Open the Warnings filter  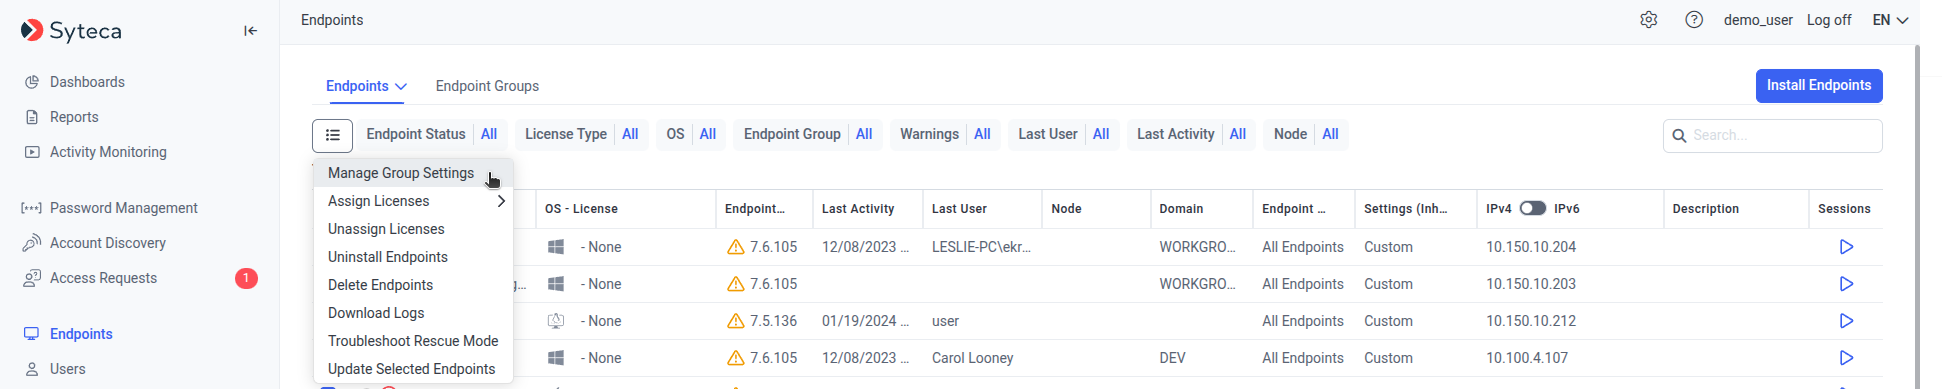[945, 134]
